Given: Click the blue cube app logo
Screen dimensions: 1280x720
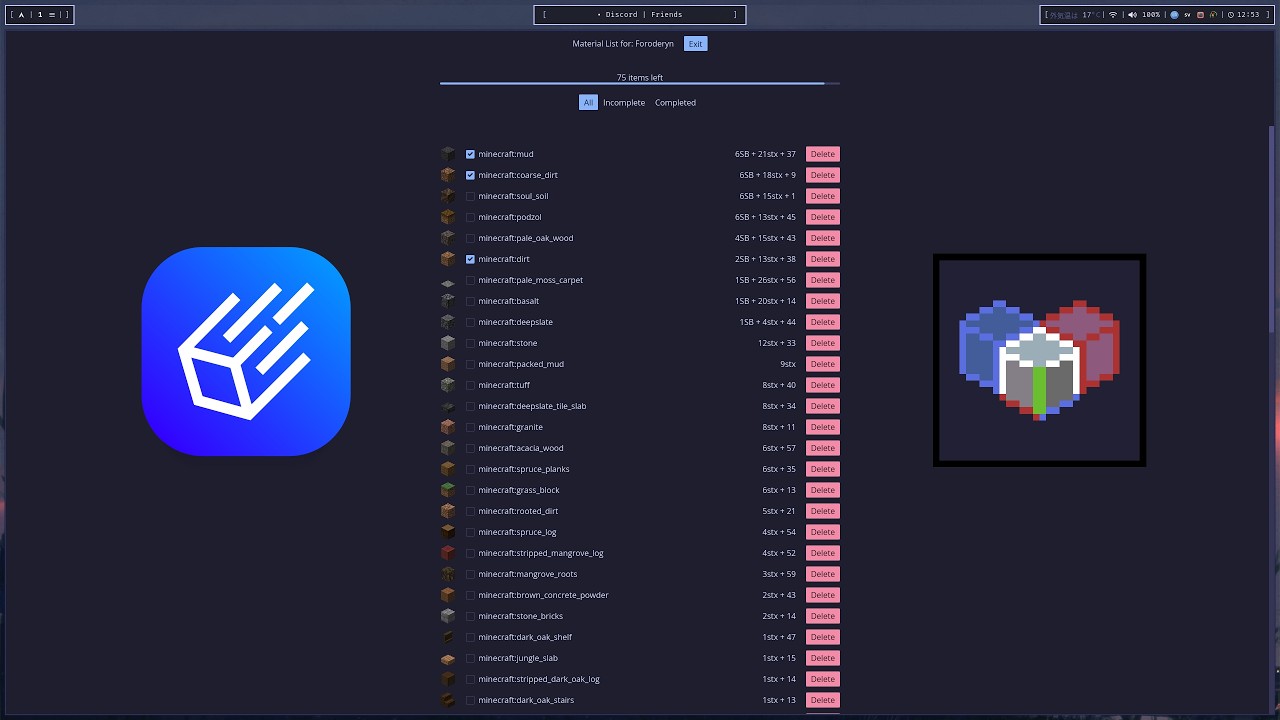Looking at the screenshot, I should pyautogui.click(x=246, y=351).
